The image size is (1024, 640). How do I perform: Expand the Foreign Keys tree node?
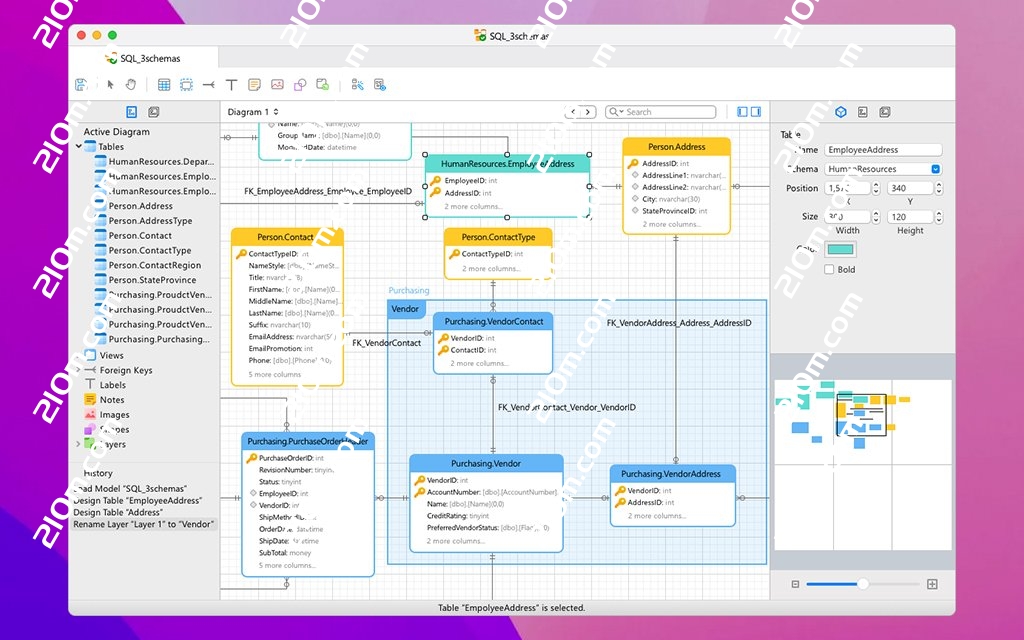pyautogui.click(x=78, y=370)
